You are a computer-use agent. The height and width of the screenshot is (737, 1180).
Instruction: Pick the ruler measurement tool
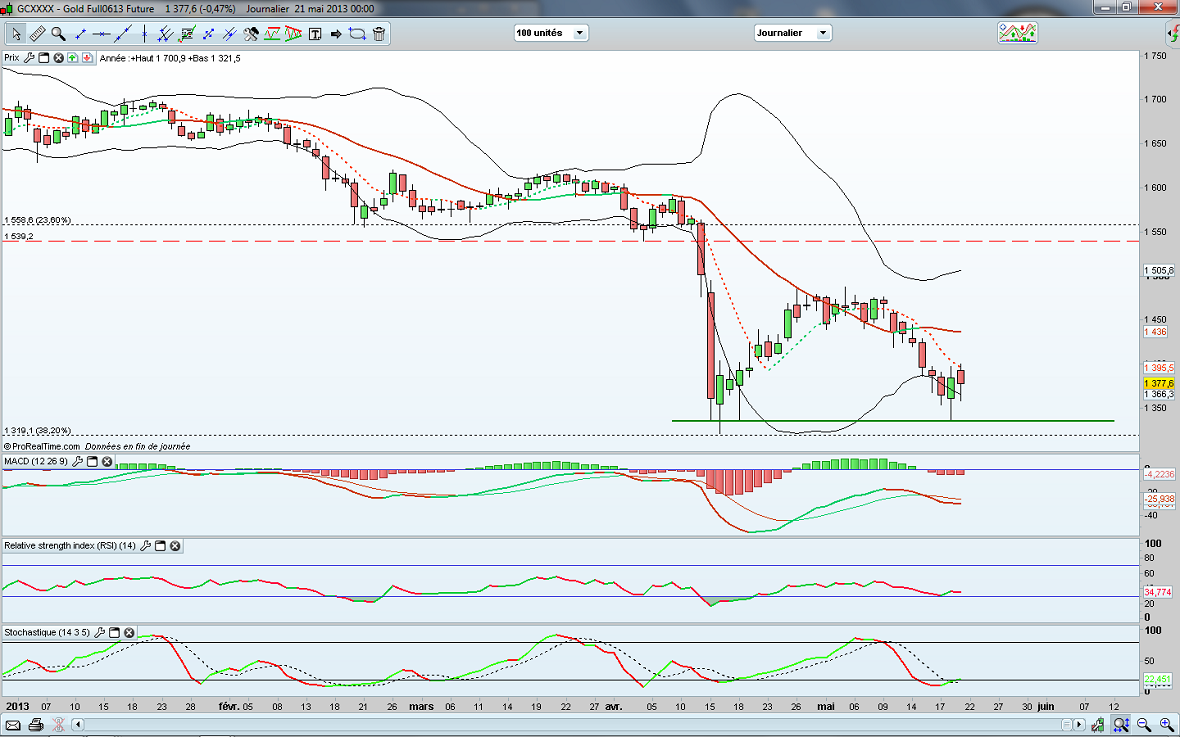tap(38, 34)
